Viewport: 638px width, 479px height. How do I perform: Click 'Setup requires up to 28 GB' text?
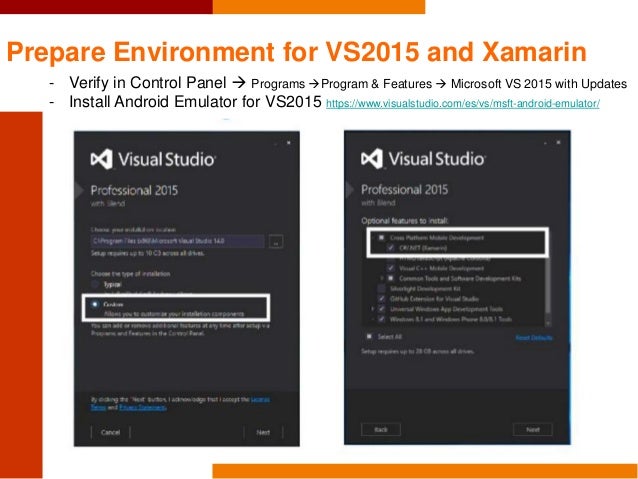pyautogui.click(x=417, y=351)
